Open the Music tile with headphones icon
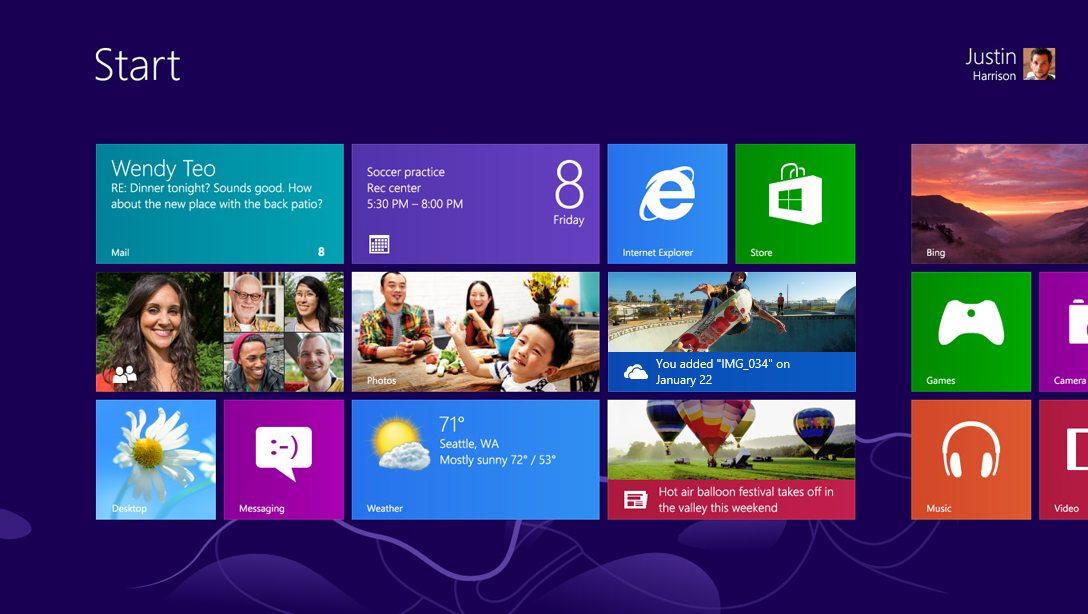This screenshot has height=614, width=1088. tap(970, 459)
